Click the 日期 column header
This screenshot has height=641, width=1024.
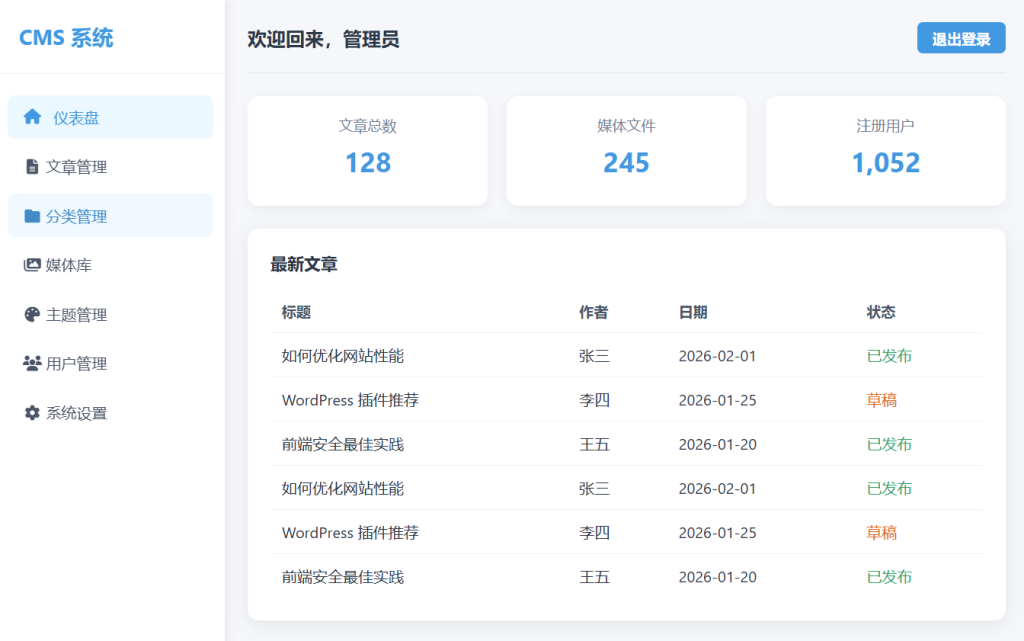pos(693,312)
